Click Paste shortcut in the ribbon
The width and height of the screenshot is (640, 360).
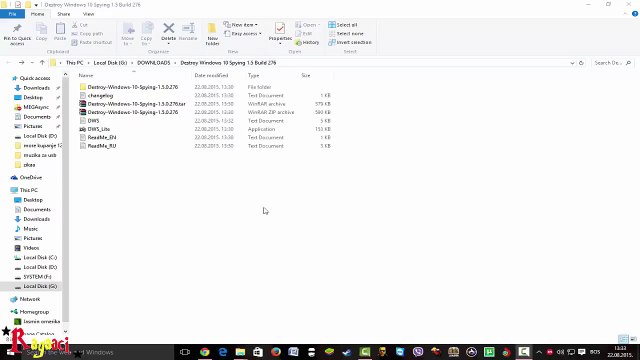pos(92,42)
